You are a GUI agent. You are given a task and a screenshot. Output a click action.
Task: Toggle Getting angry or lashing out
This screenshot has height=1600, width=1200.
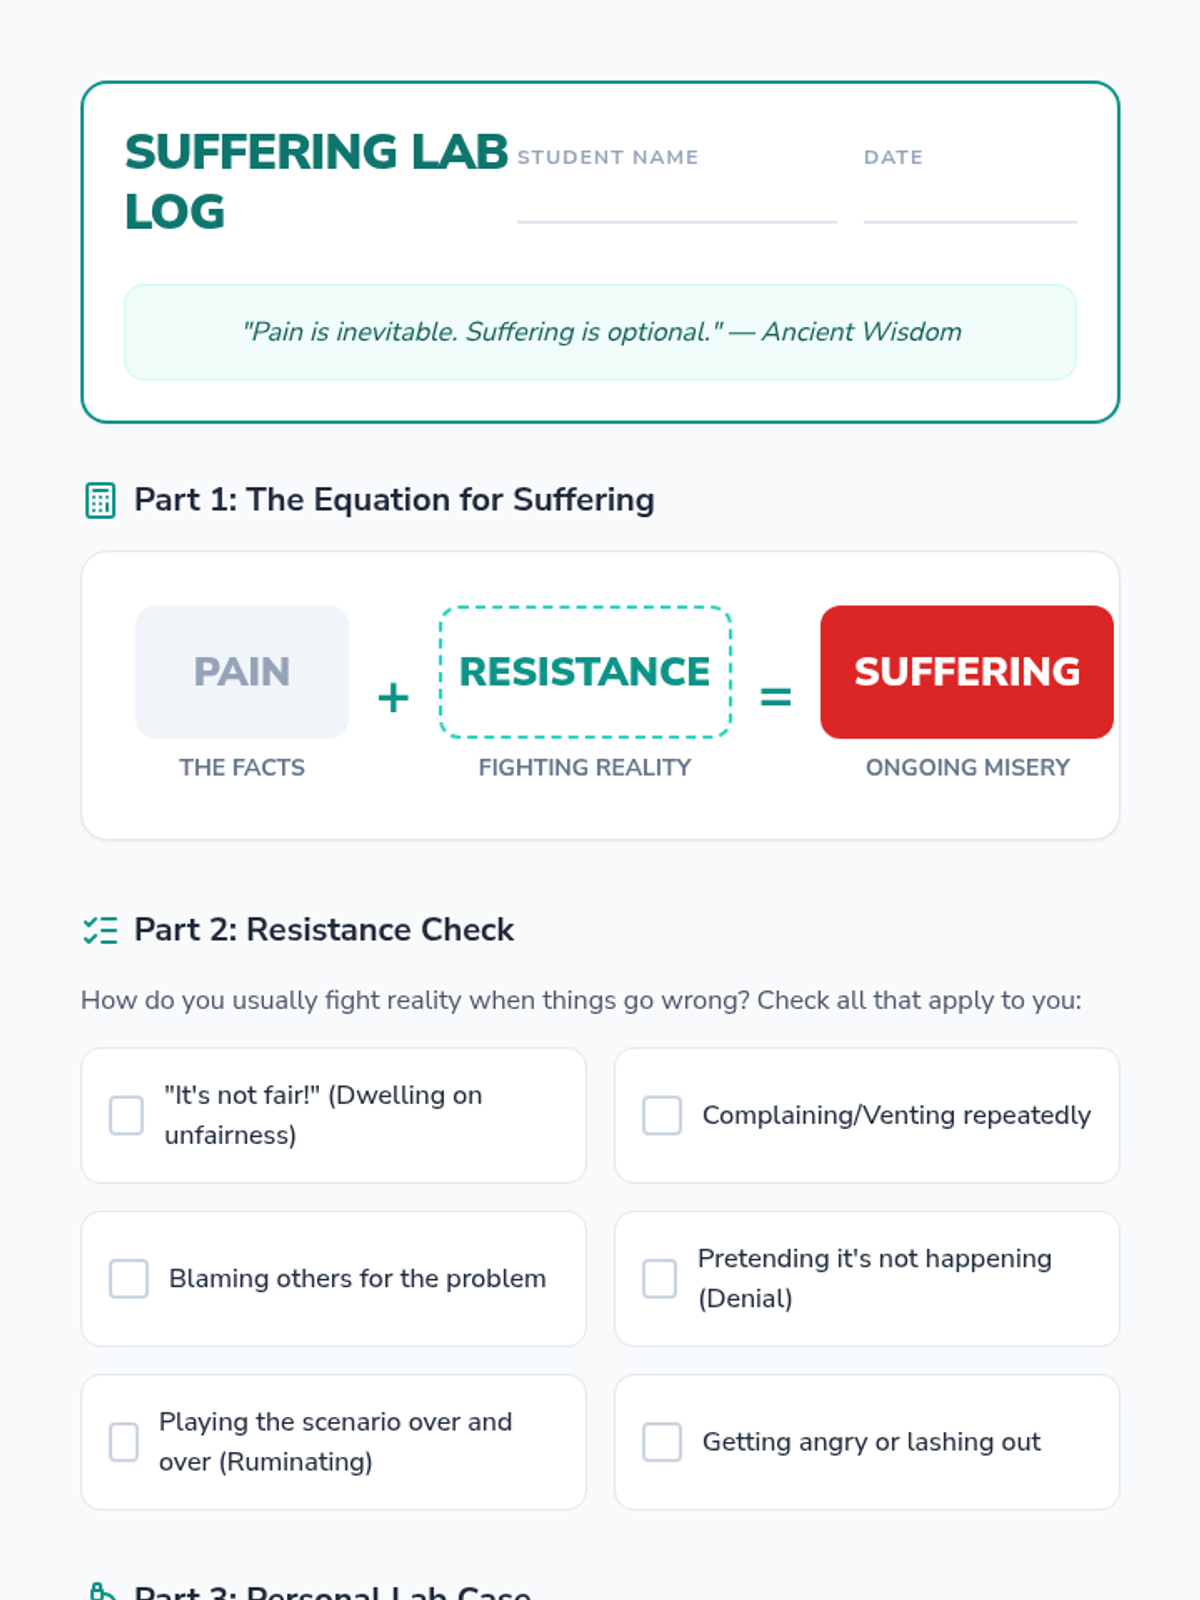pyautogui.click(x=662, y=1441)
